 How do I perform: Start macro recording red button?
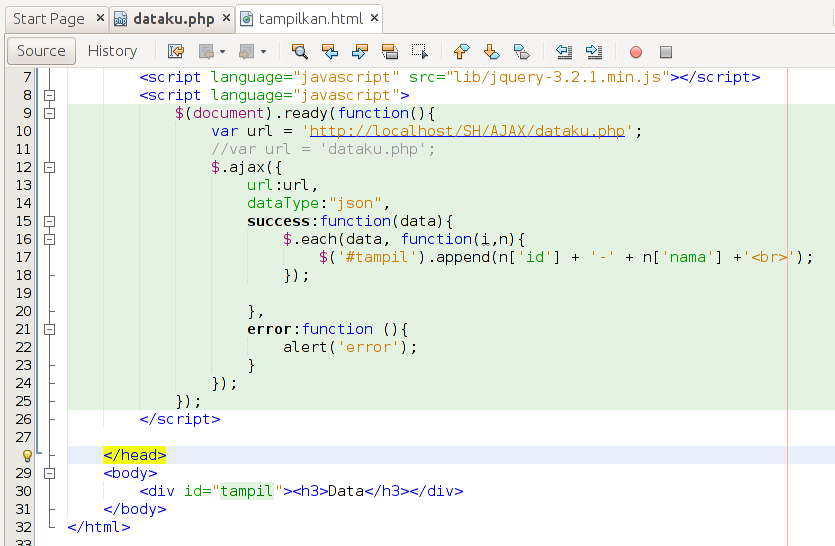[x=636, y=52]
